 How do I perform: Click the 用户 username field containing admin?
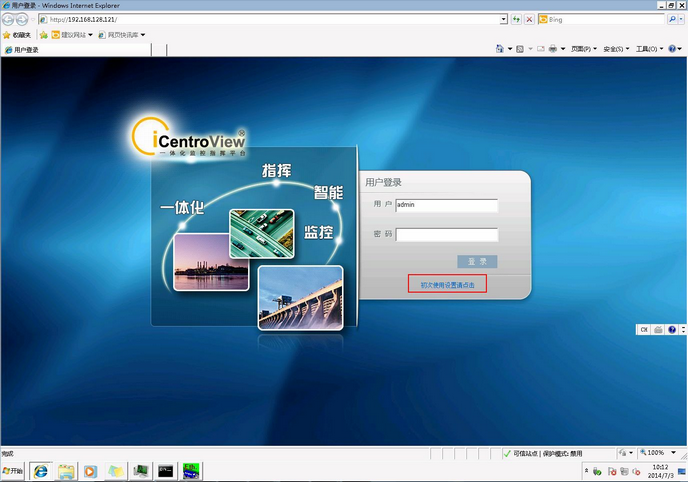coord(447,205)
